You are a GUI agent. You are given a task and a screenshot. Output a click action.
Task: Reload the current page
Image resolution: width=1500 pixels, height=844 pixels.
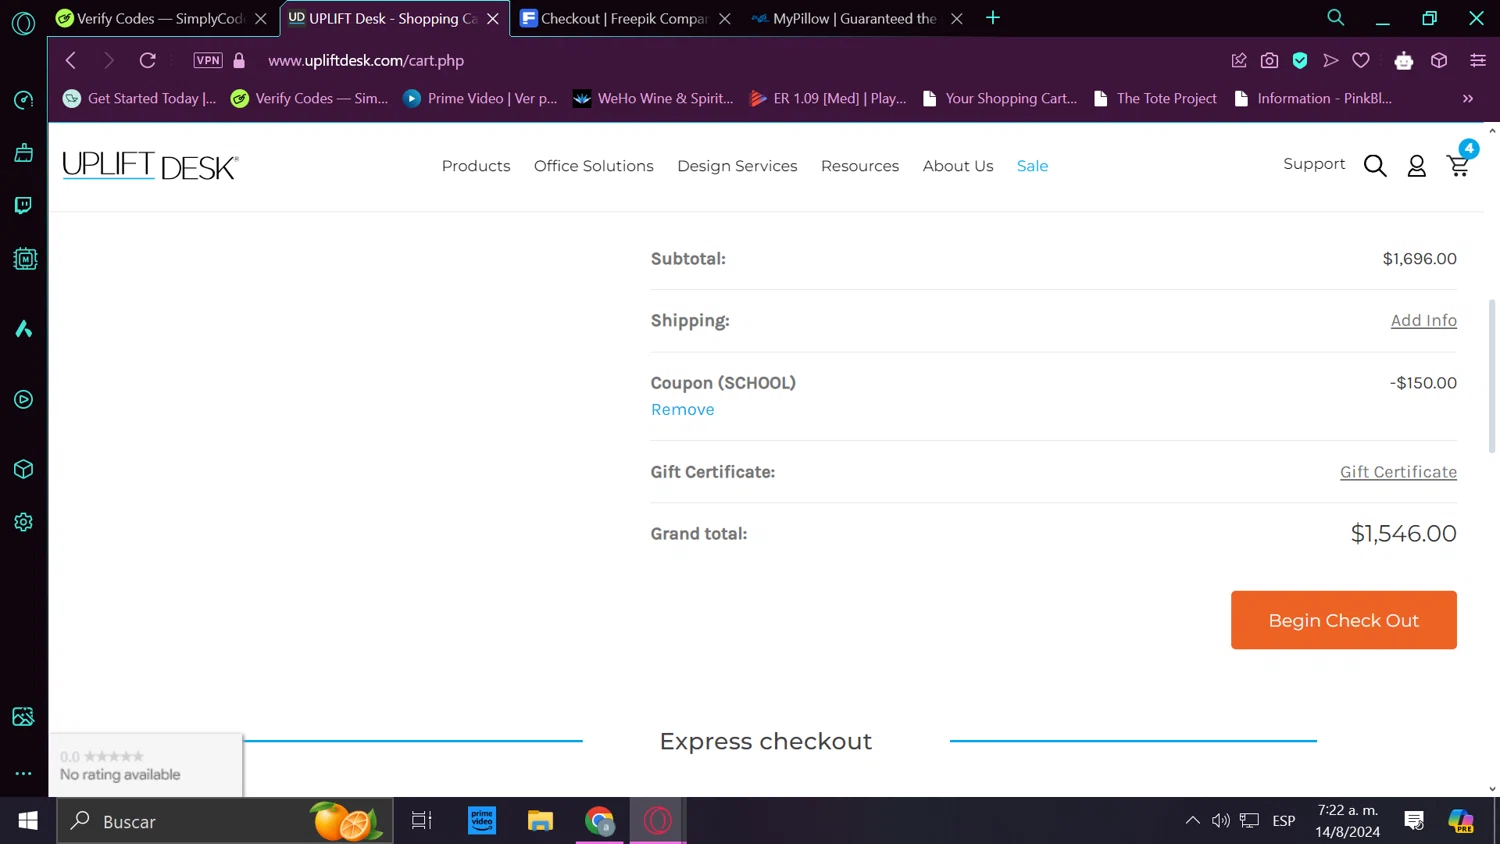coord(147,60)
